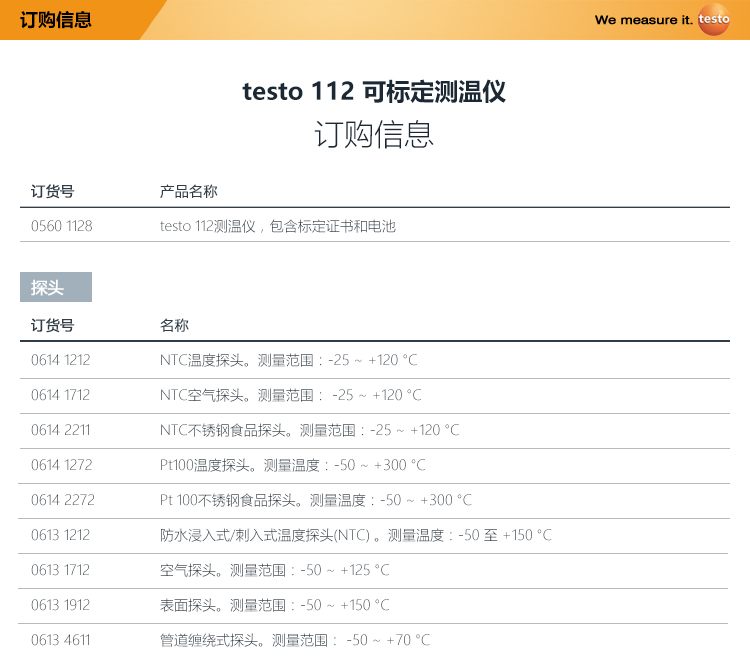This screenshot has width=750, height=658.
Task: Select order number 0614 2211
Action: [61, 430]
